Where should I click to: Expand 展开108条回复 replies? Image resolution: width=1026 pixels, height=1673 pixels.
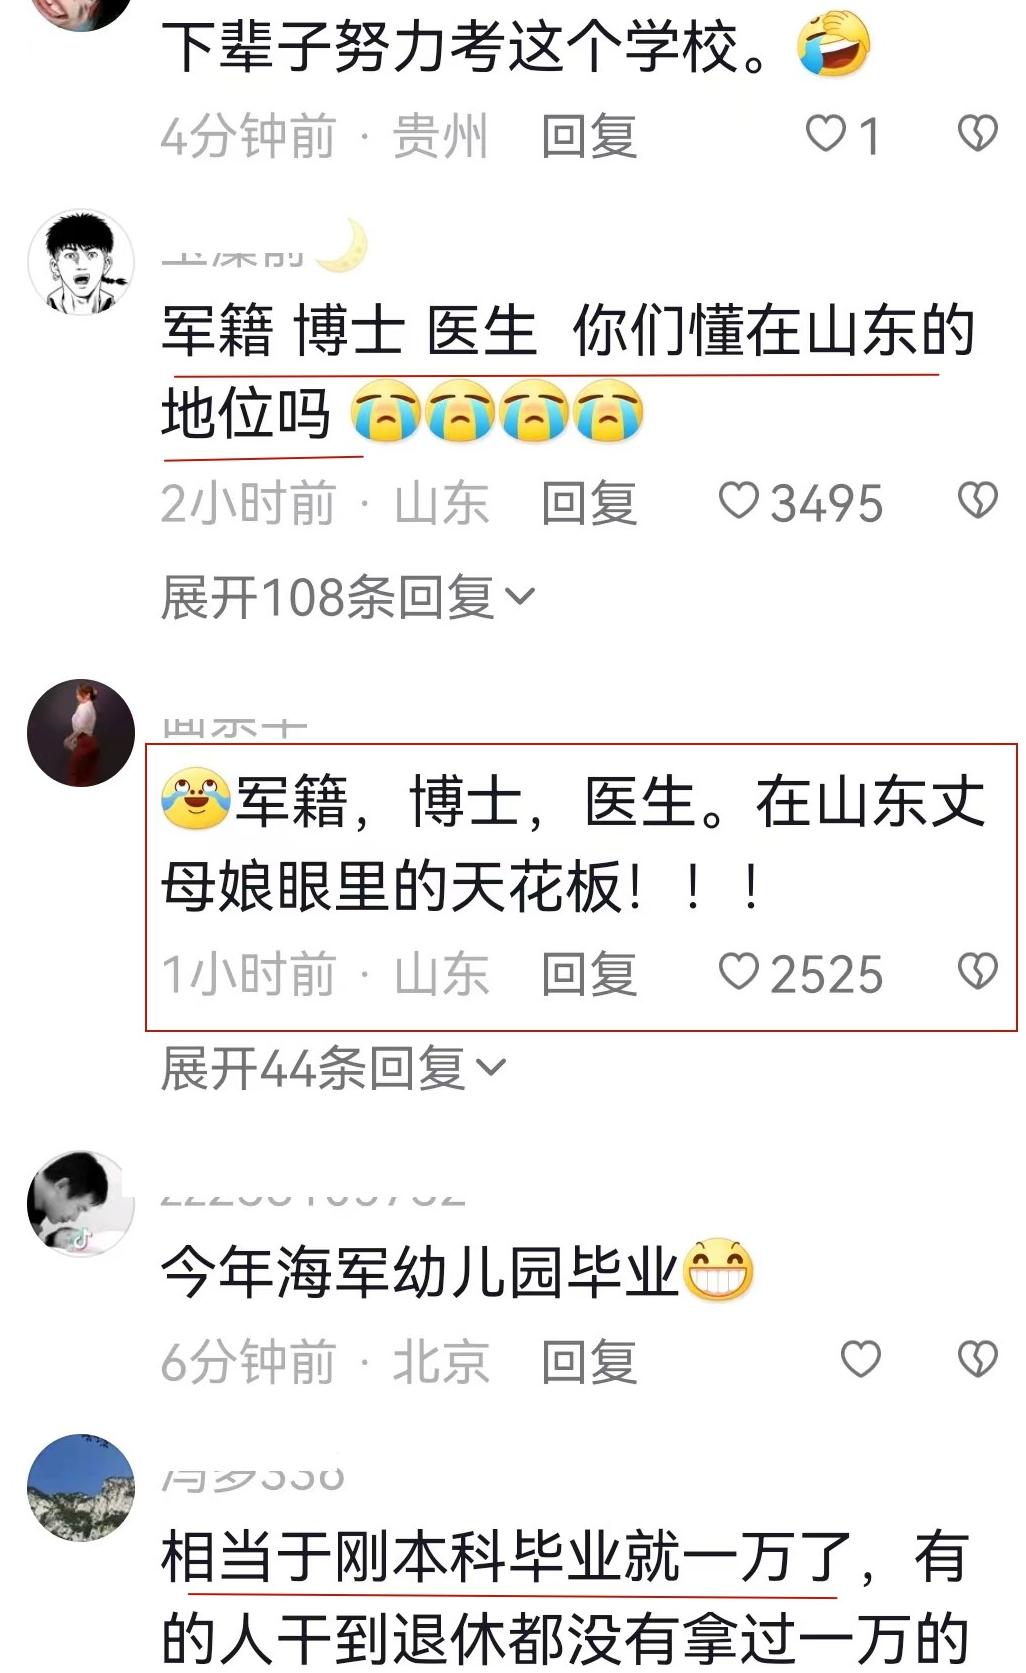(x=348, y=597)
